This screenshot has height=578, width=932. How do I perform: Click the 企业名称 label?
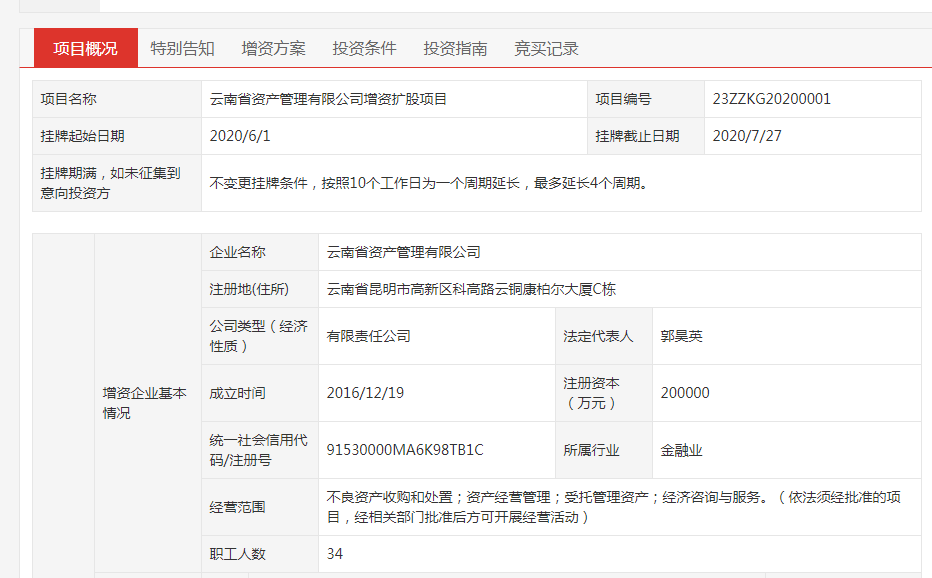[x=238, y=252]
